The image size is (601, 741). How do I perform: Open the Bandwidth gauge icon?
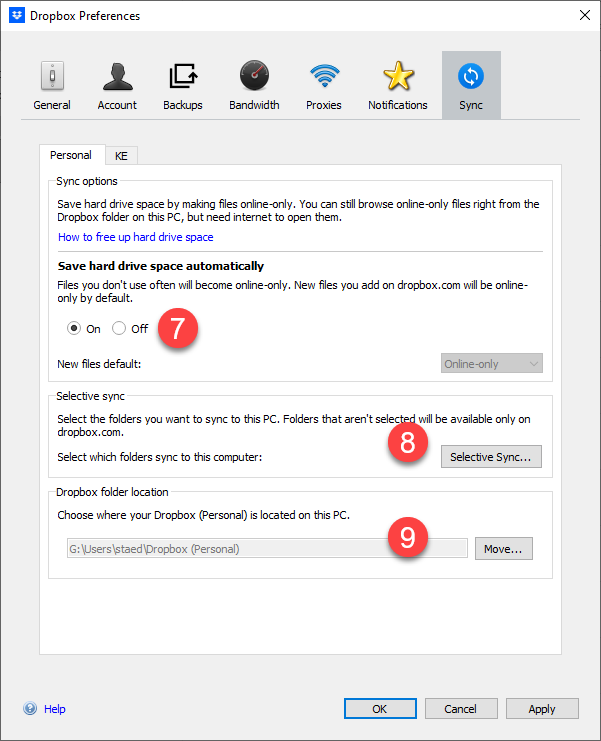coord(254,76)
